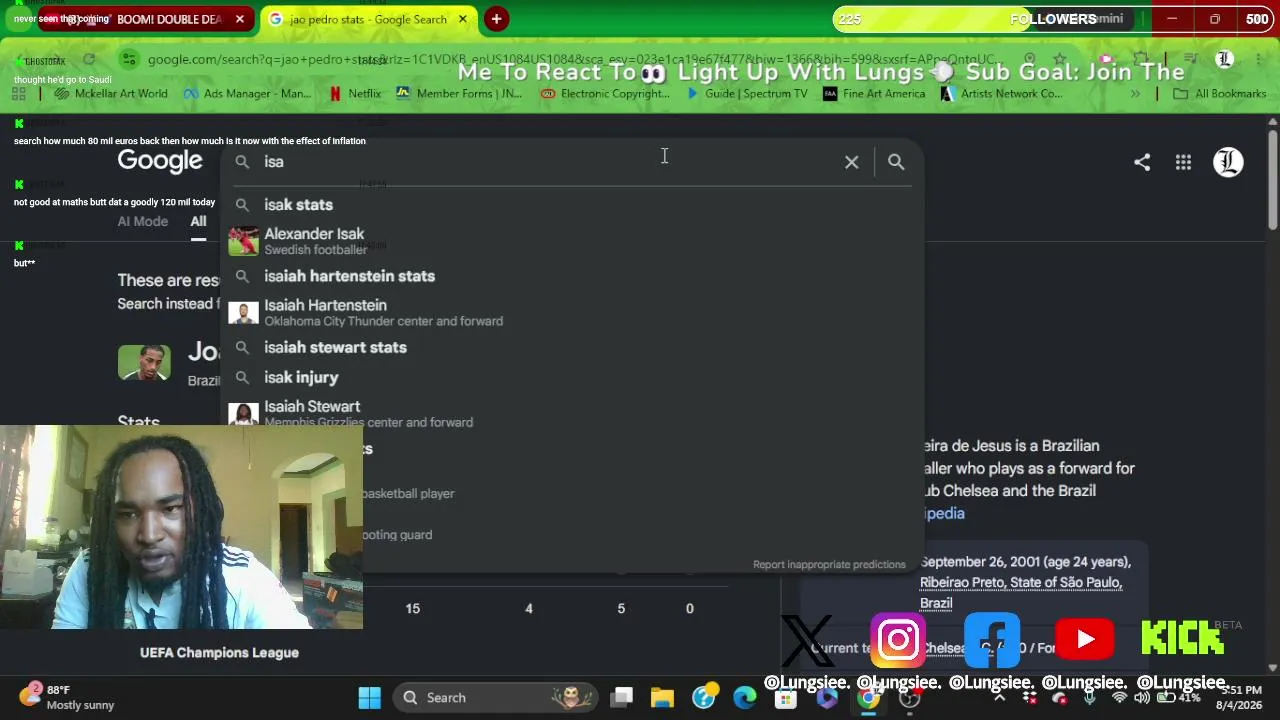Expand the bookmarks overflow chevron
This screenshot has height=720, width=1280.
pyautogui.click(x=1135, y=94)
